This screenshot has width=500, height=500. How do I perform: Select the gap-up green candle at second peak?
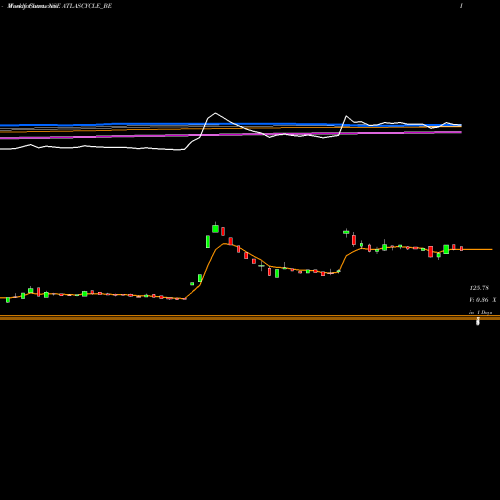(x=346, y=232)
